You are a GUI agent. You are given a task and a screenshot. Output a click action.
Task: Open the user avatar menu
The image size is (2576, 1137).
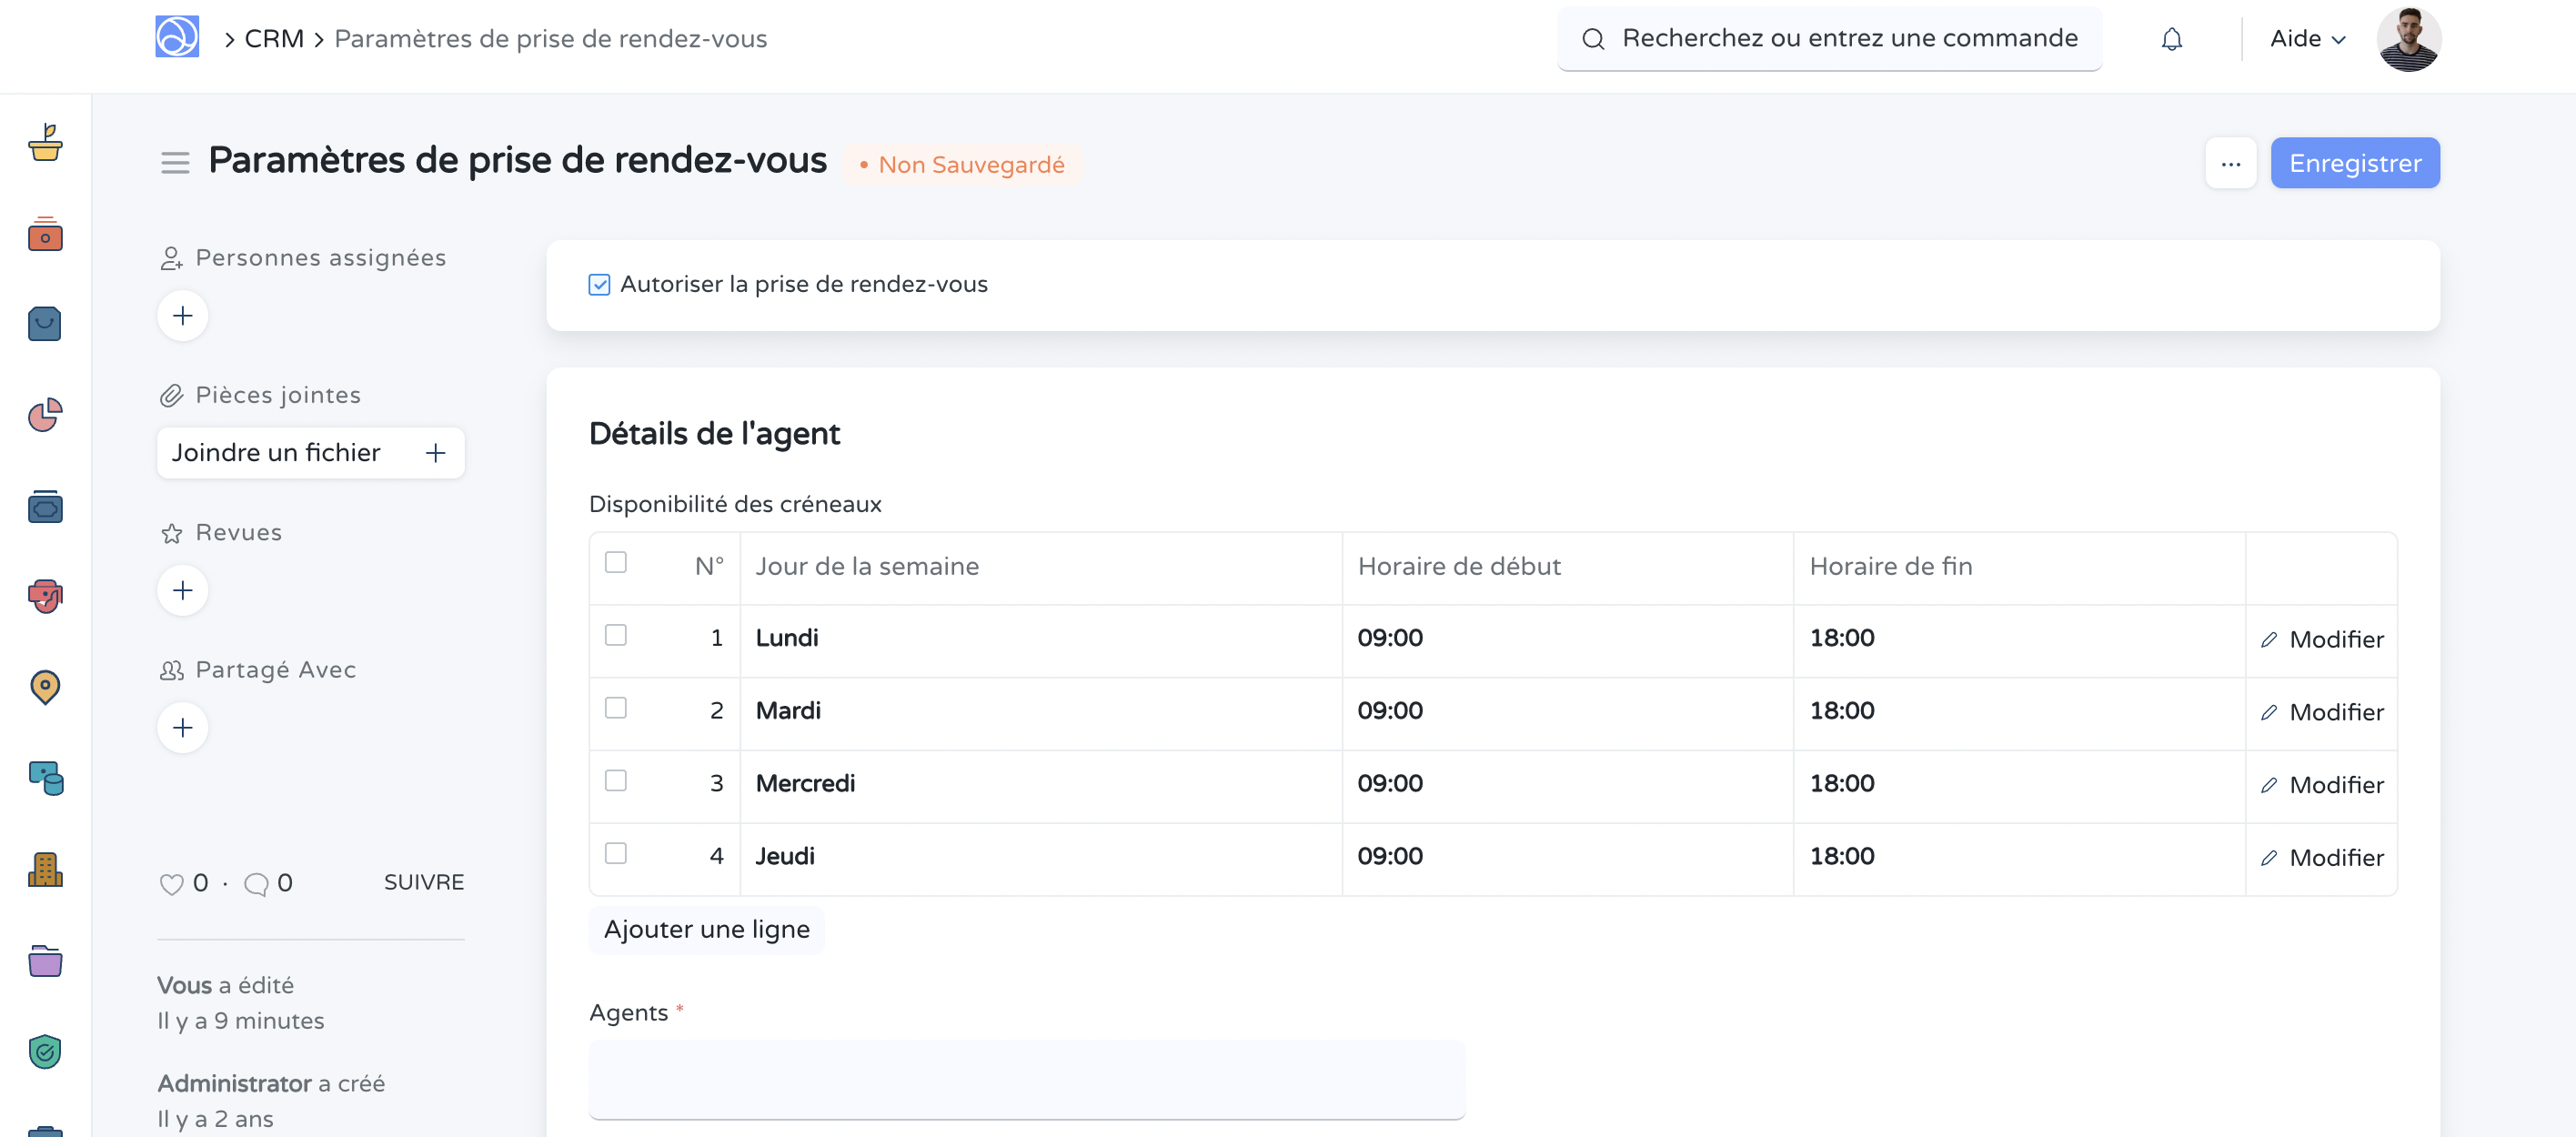pos(2408,39)
